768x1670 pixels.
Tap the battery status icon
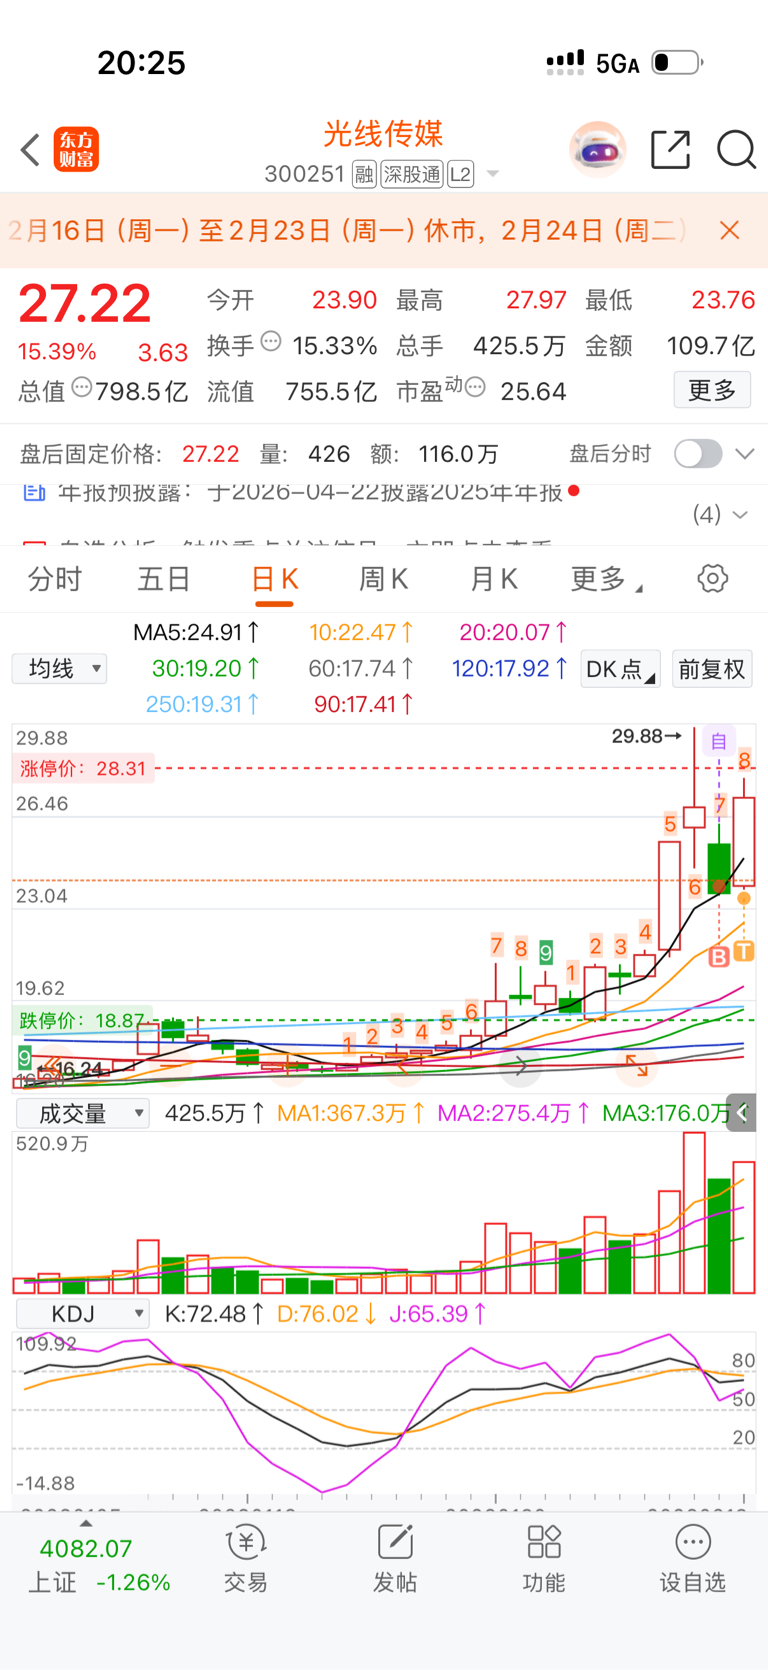(x=677, y=63)
